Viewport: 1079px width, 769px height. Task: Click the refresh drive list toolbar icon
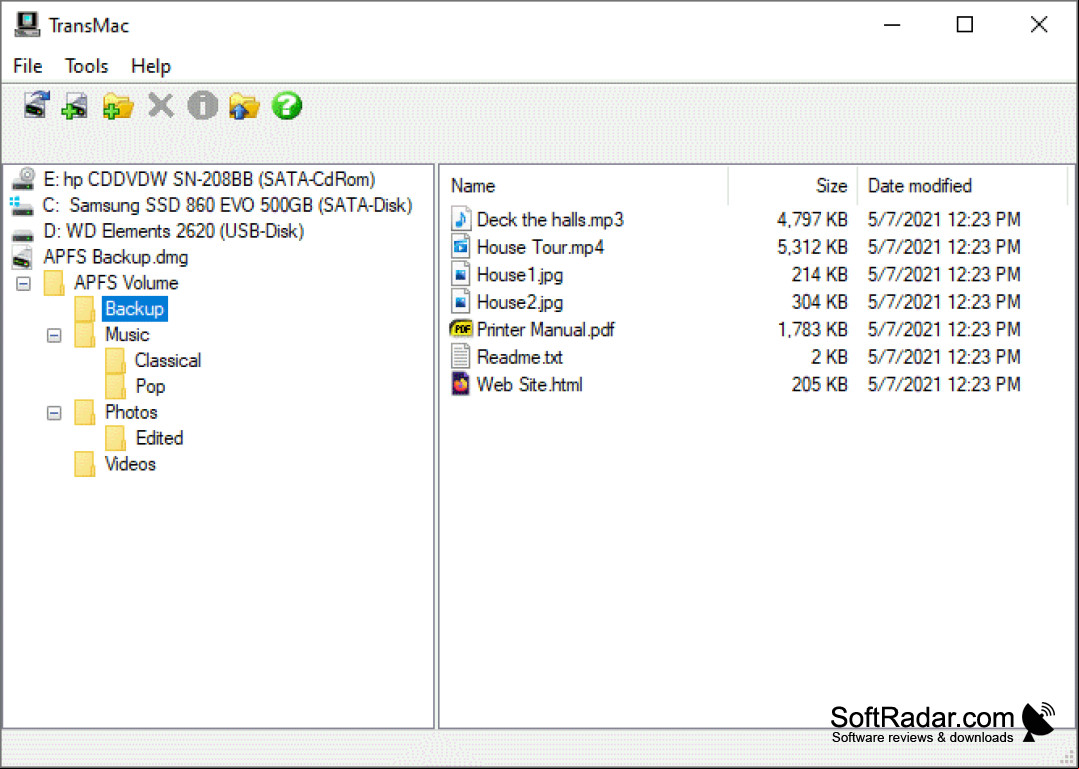[36, 106]
